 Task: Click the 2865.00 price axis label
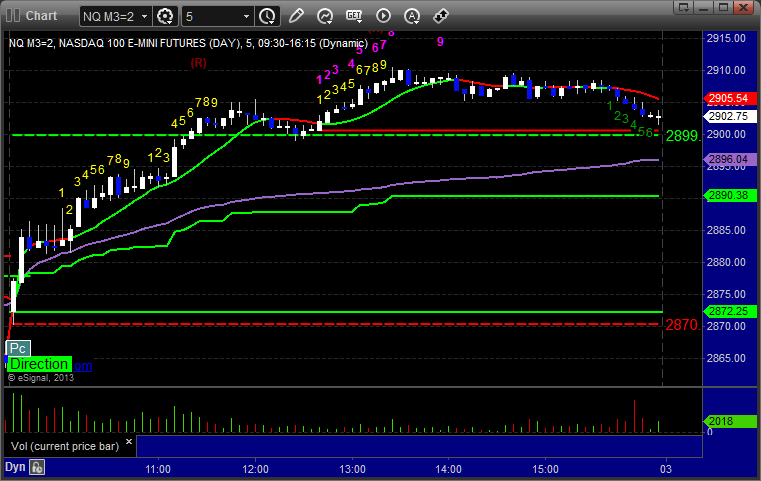[727, 358]
